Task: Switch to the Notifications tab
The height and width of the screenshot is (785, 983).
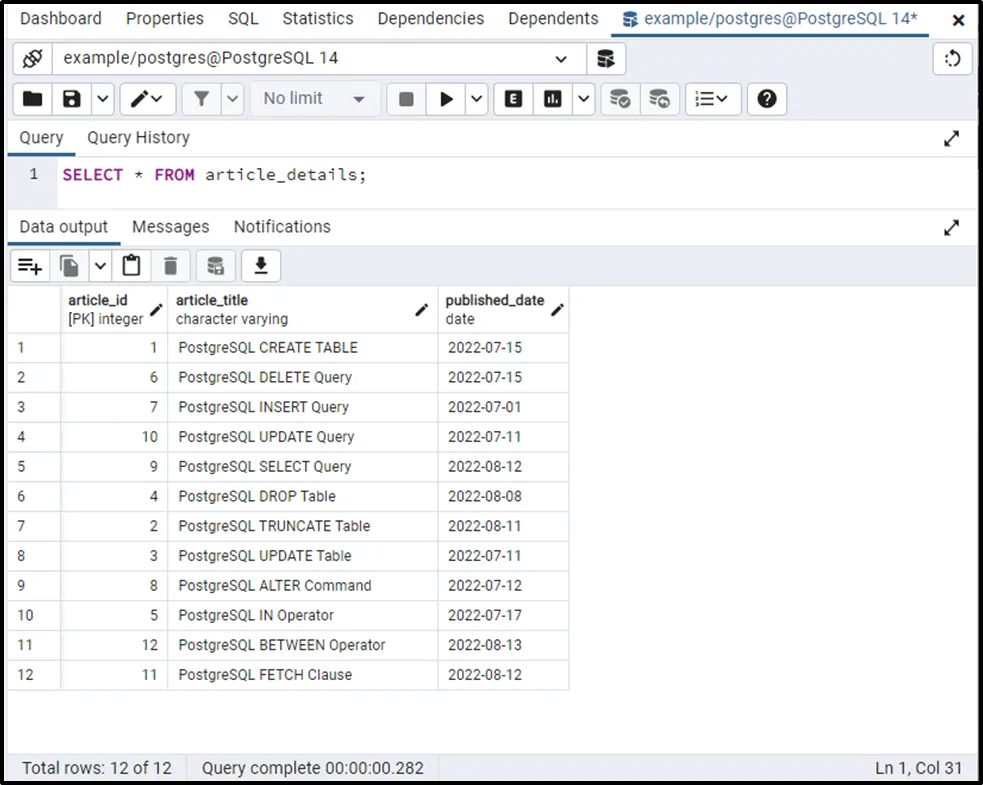Action: click(282, 227)
